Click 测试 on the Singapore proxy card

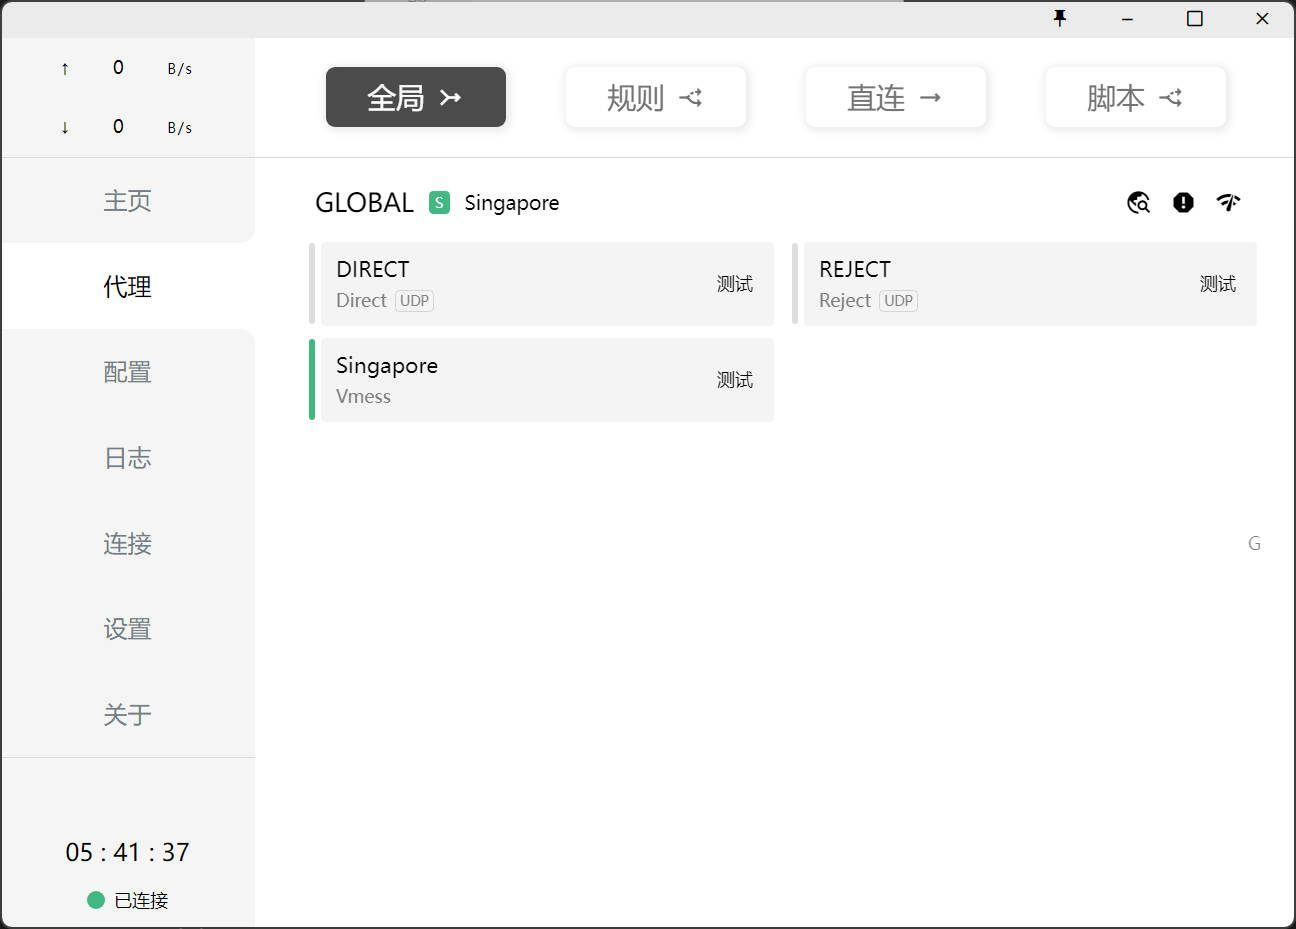(734, 380)
